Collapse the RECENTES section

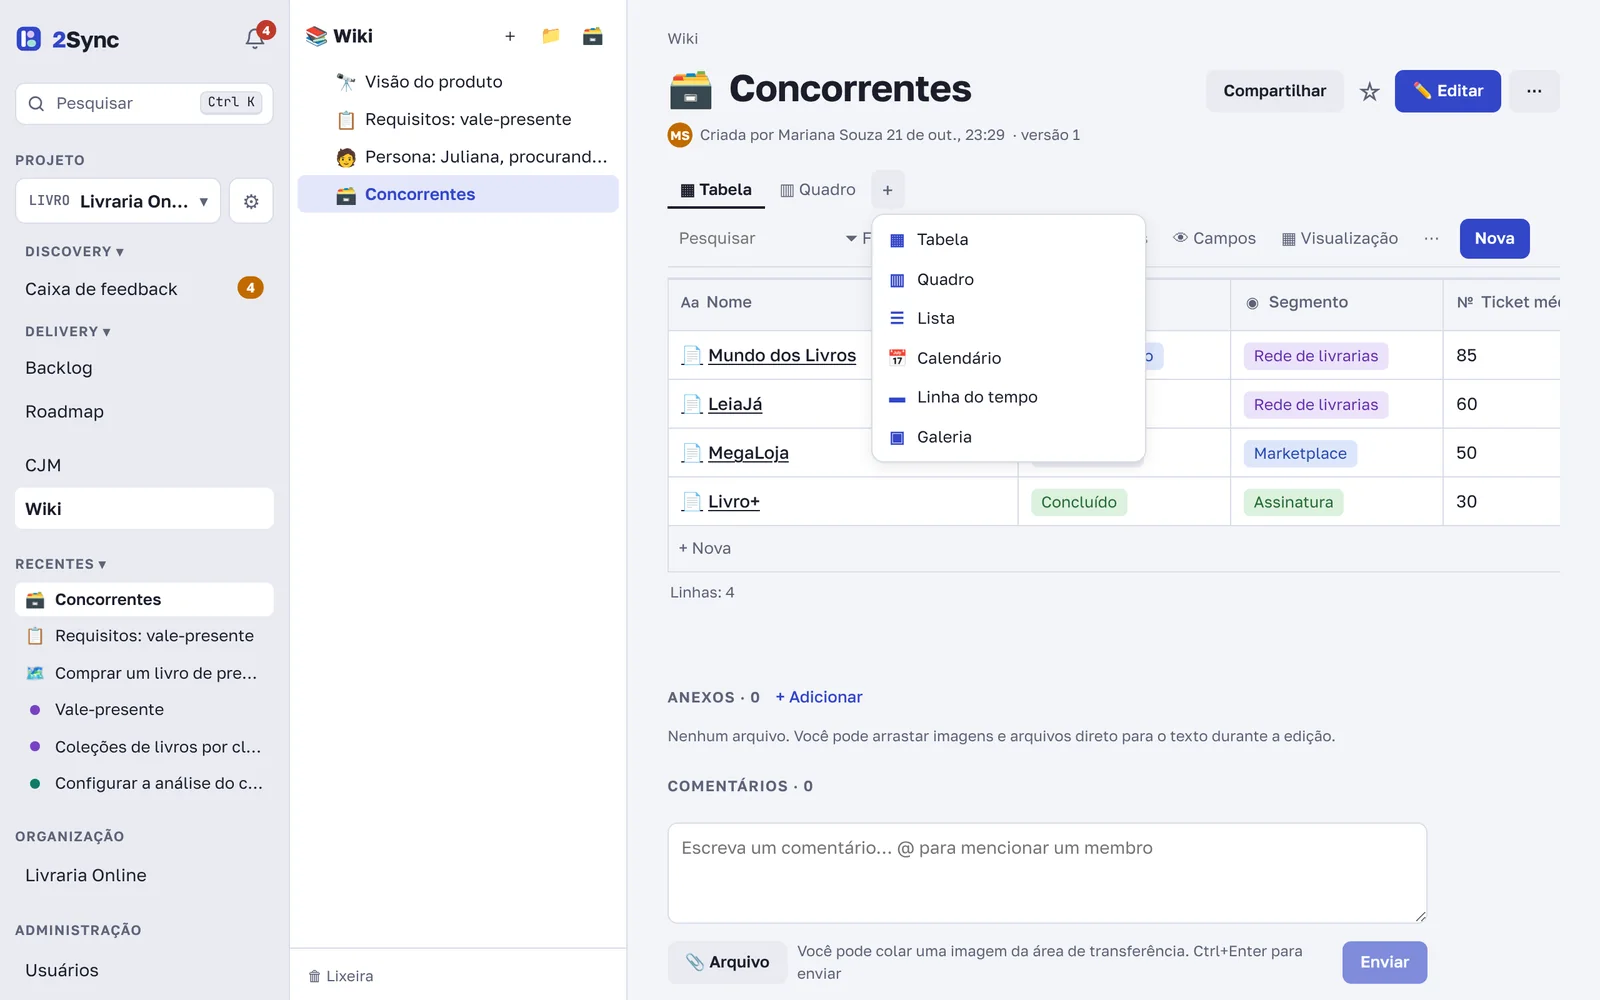point(60,564)
